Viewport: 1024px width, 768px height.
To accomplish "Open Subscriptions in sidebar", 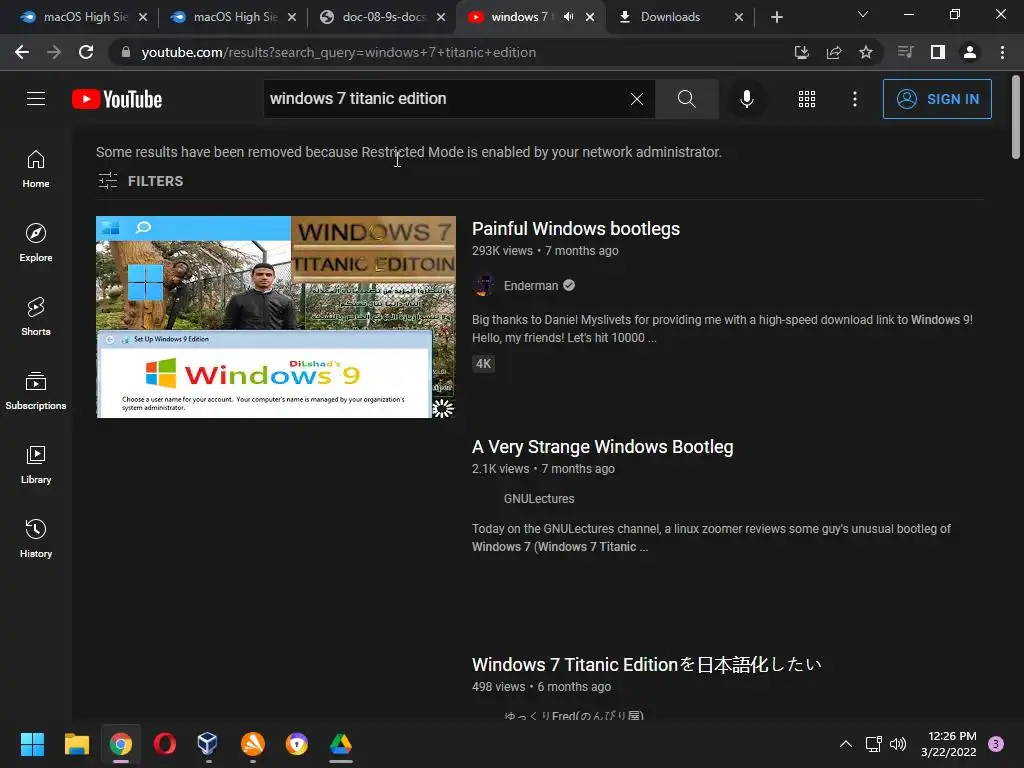I will [36, 391].
